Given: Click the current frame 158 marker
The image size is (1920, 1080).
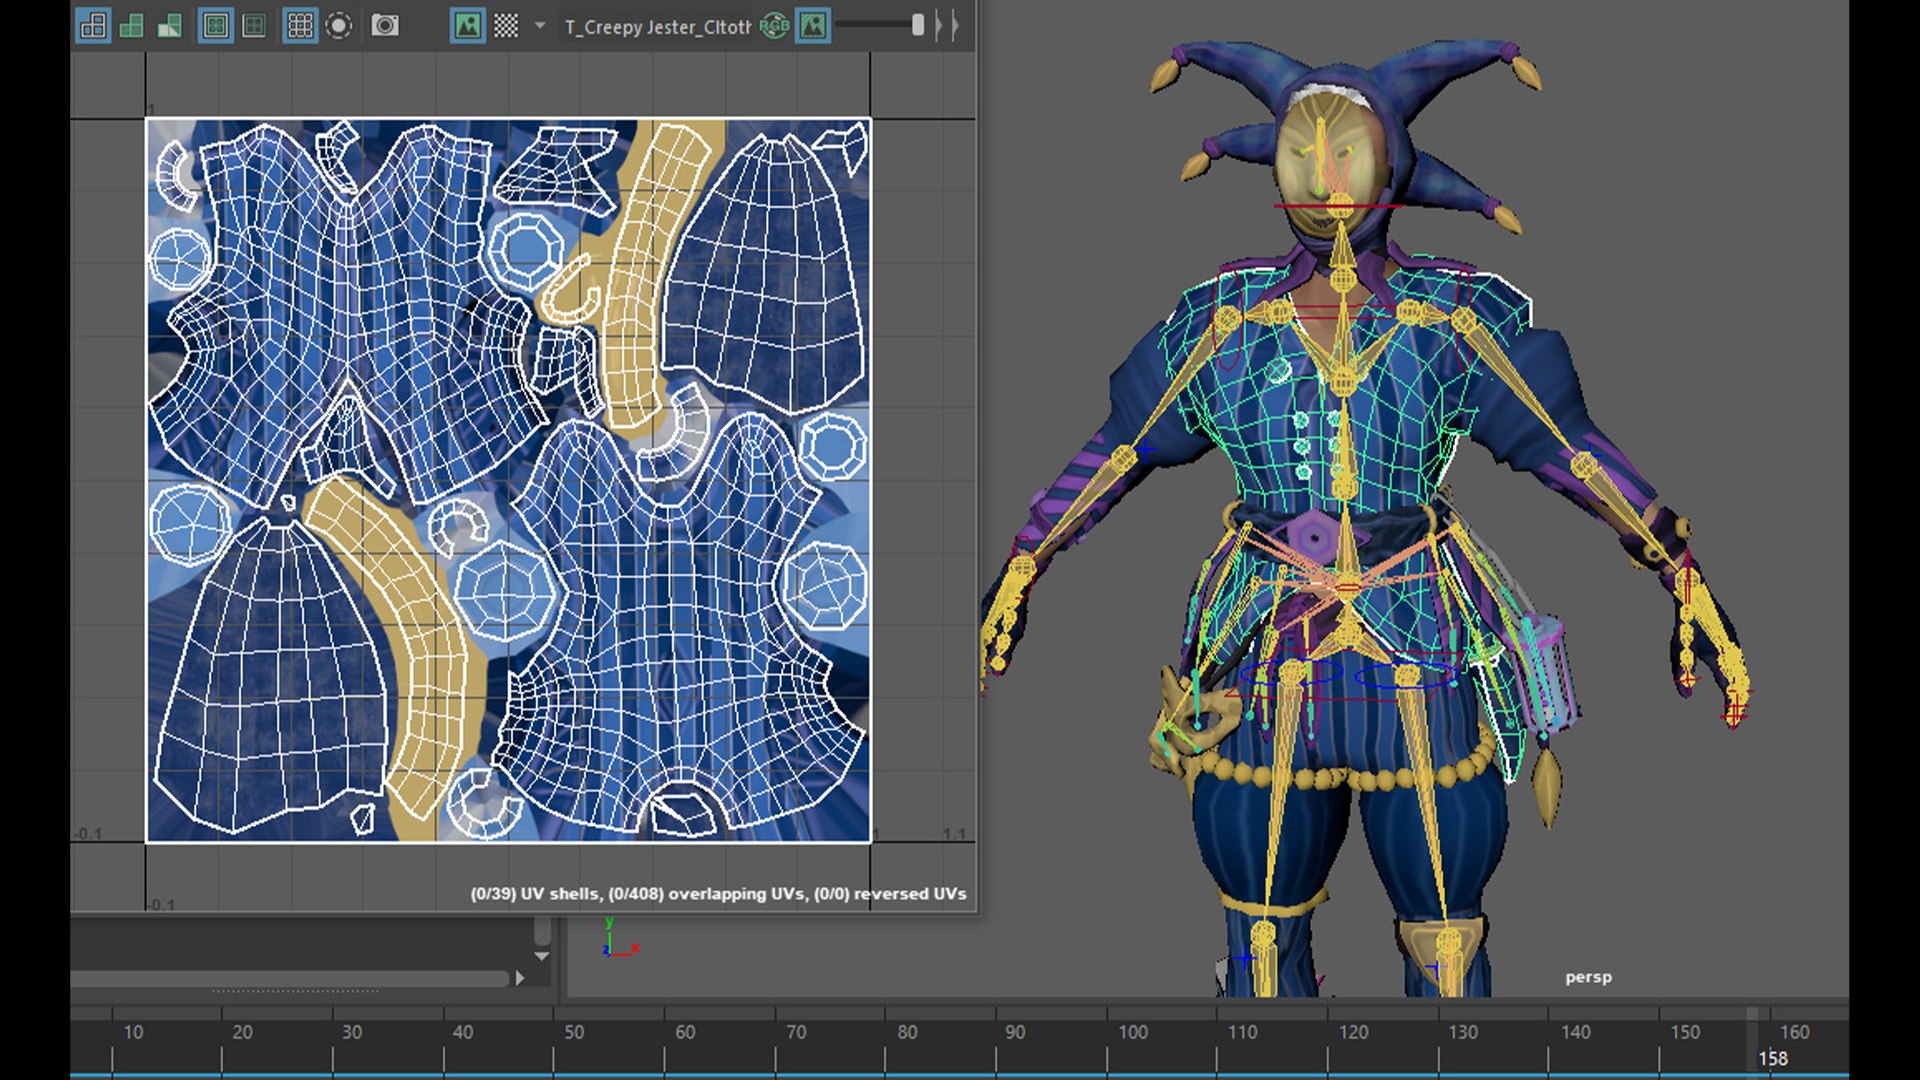Looking at the screenshot, I should pyautogui.click(x=1773, y=1058).
